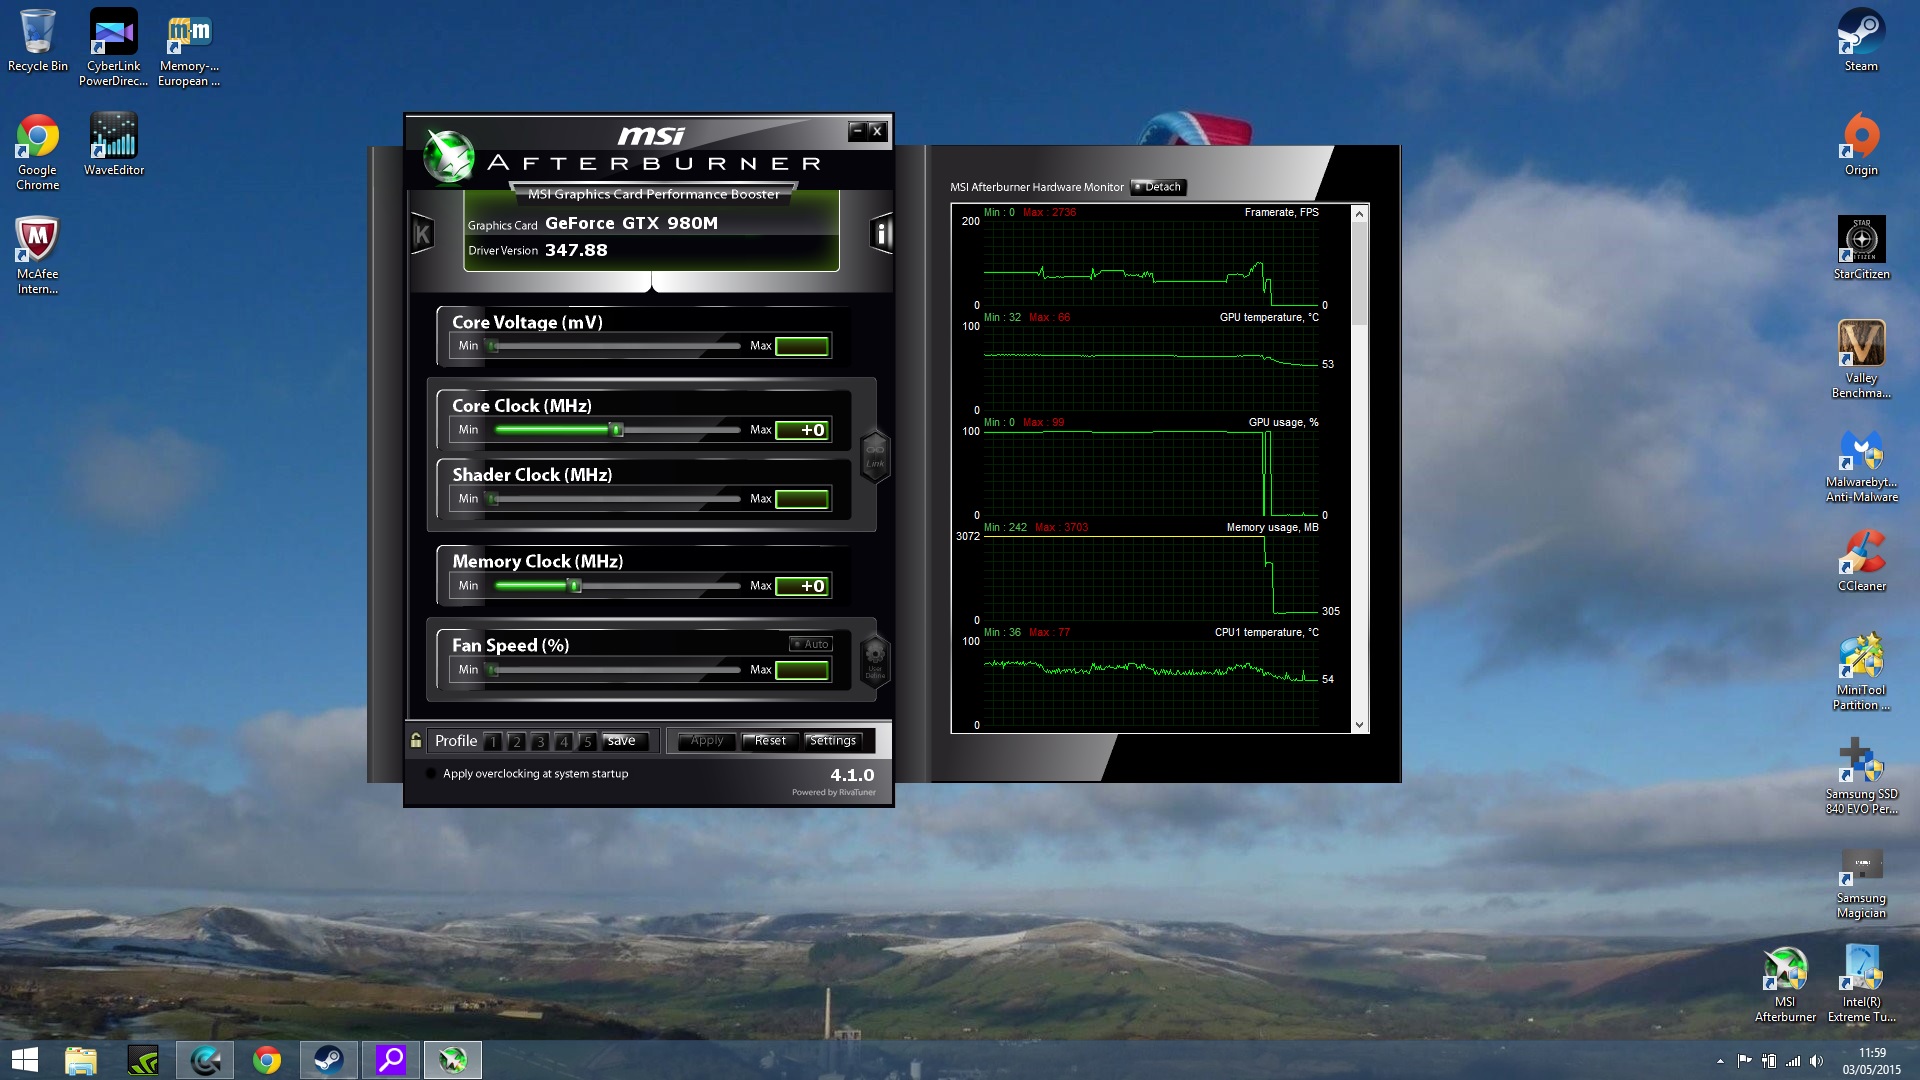Open the Kombustor K side button
This screenshot has height=1080, width=1920.
pyautogui.click(x=422, y=234)
